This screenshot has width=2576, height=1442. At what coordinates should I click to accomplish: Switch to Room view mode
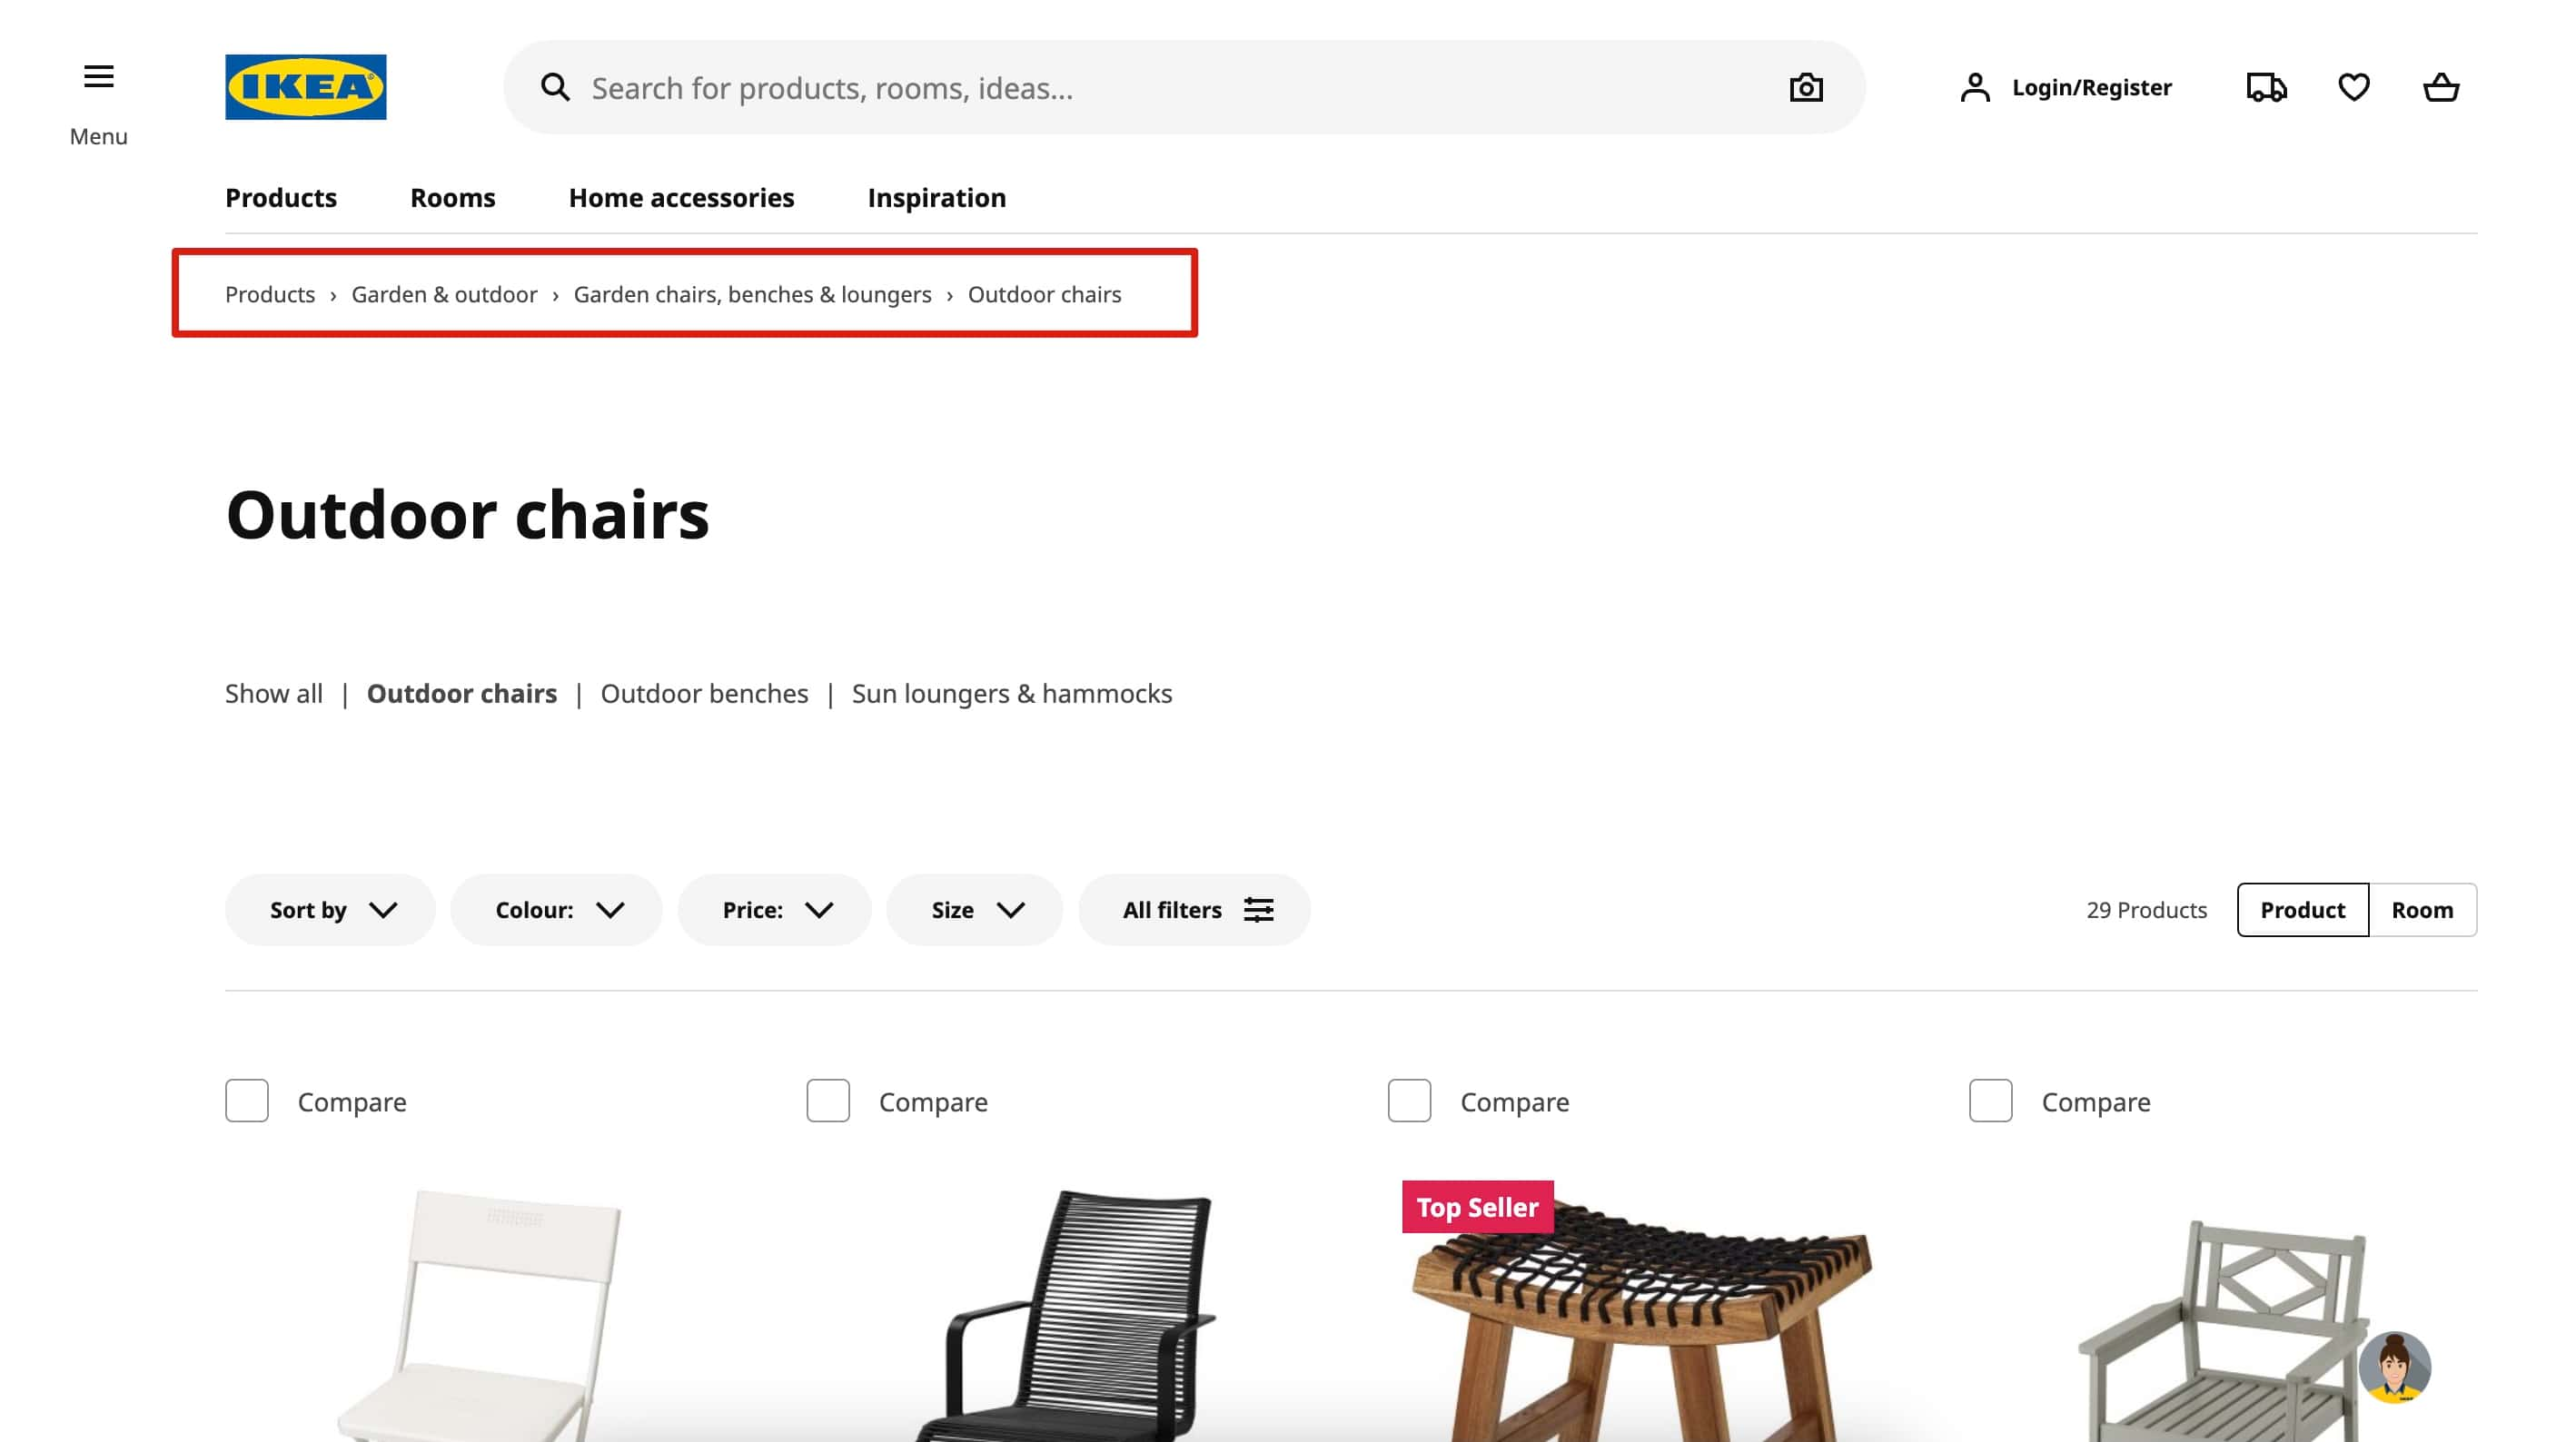pos(2422,910)
